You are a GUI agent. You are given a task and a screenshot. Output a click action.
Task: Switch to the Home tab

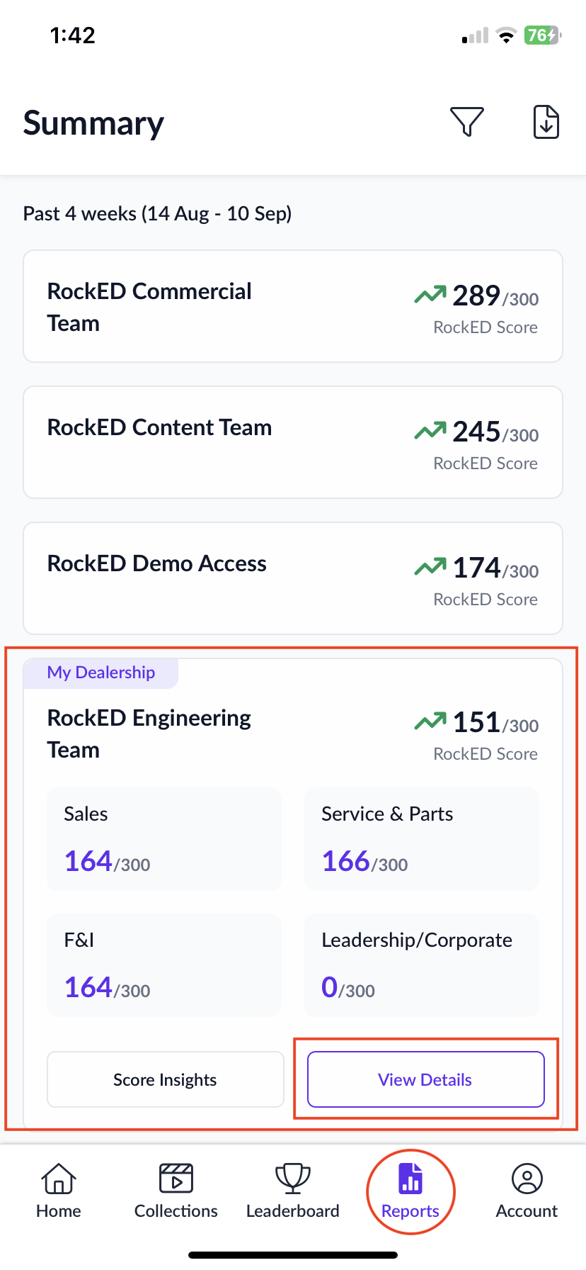pos(58,1190)
